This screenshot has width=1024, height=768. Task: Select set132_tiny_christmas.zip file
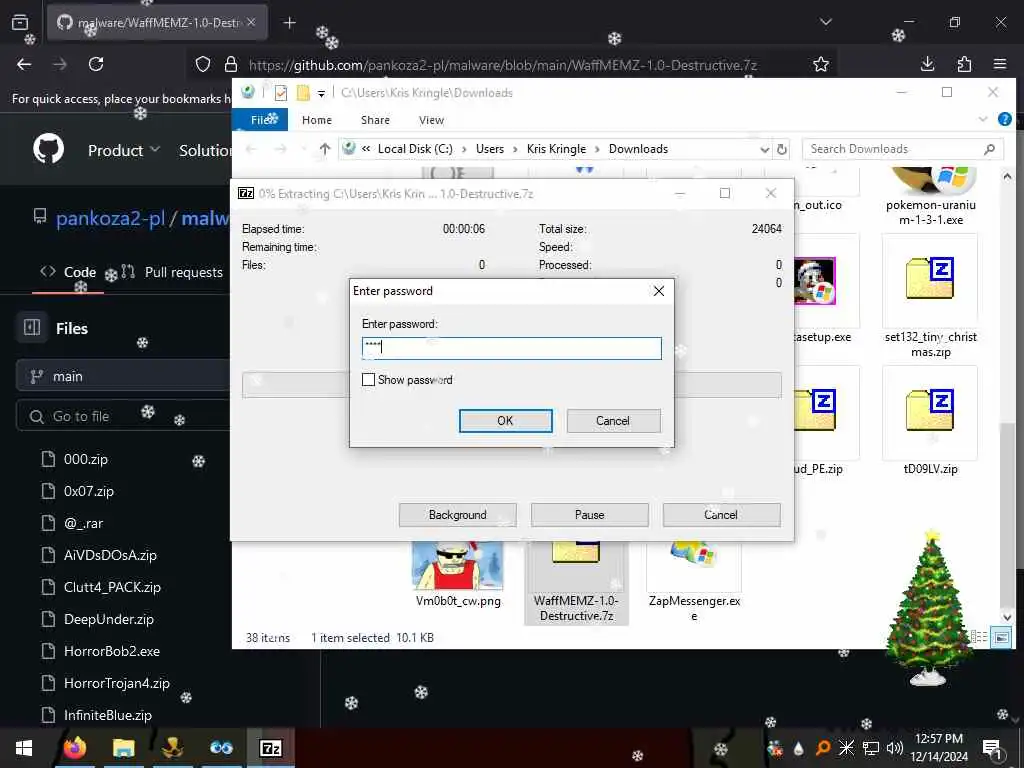931,297
